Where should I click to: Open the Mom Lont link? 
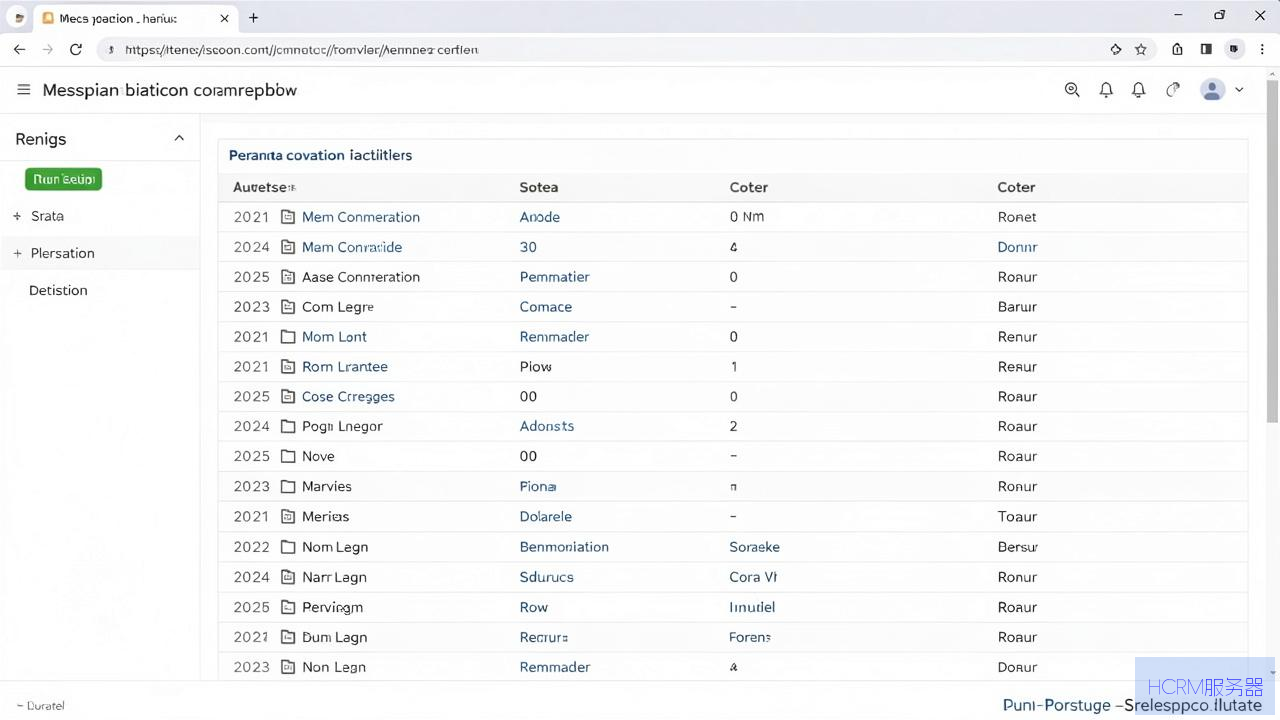(334, 337)
